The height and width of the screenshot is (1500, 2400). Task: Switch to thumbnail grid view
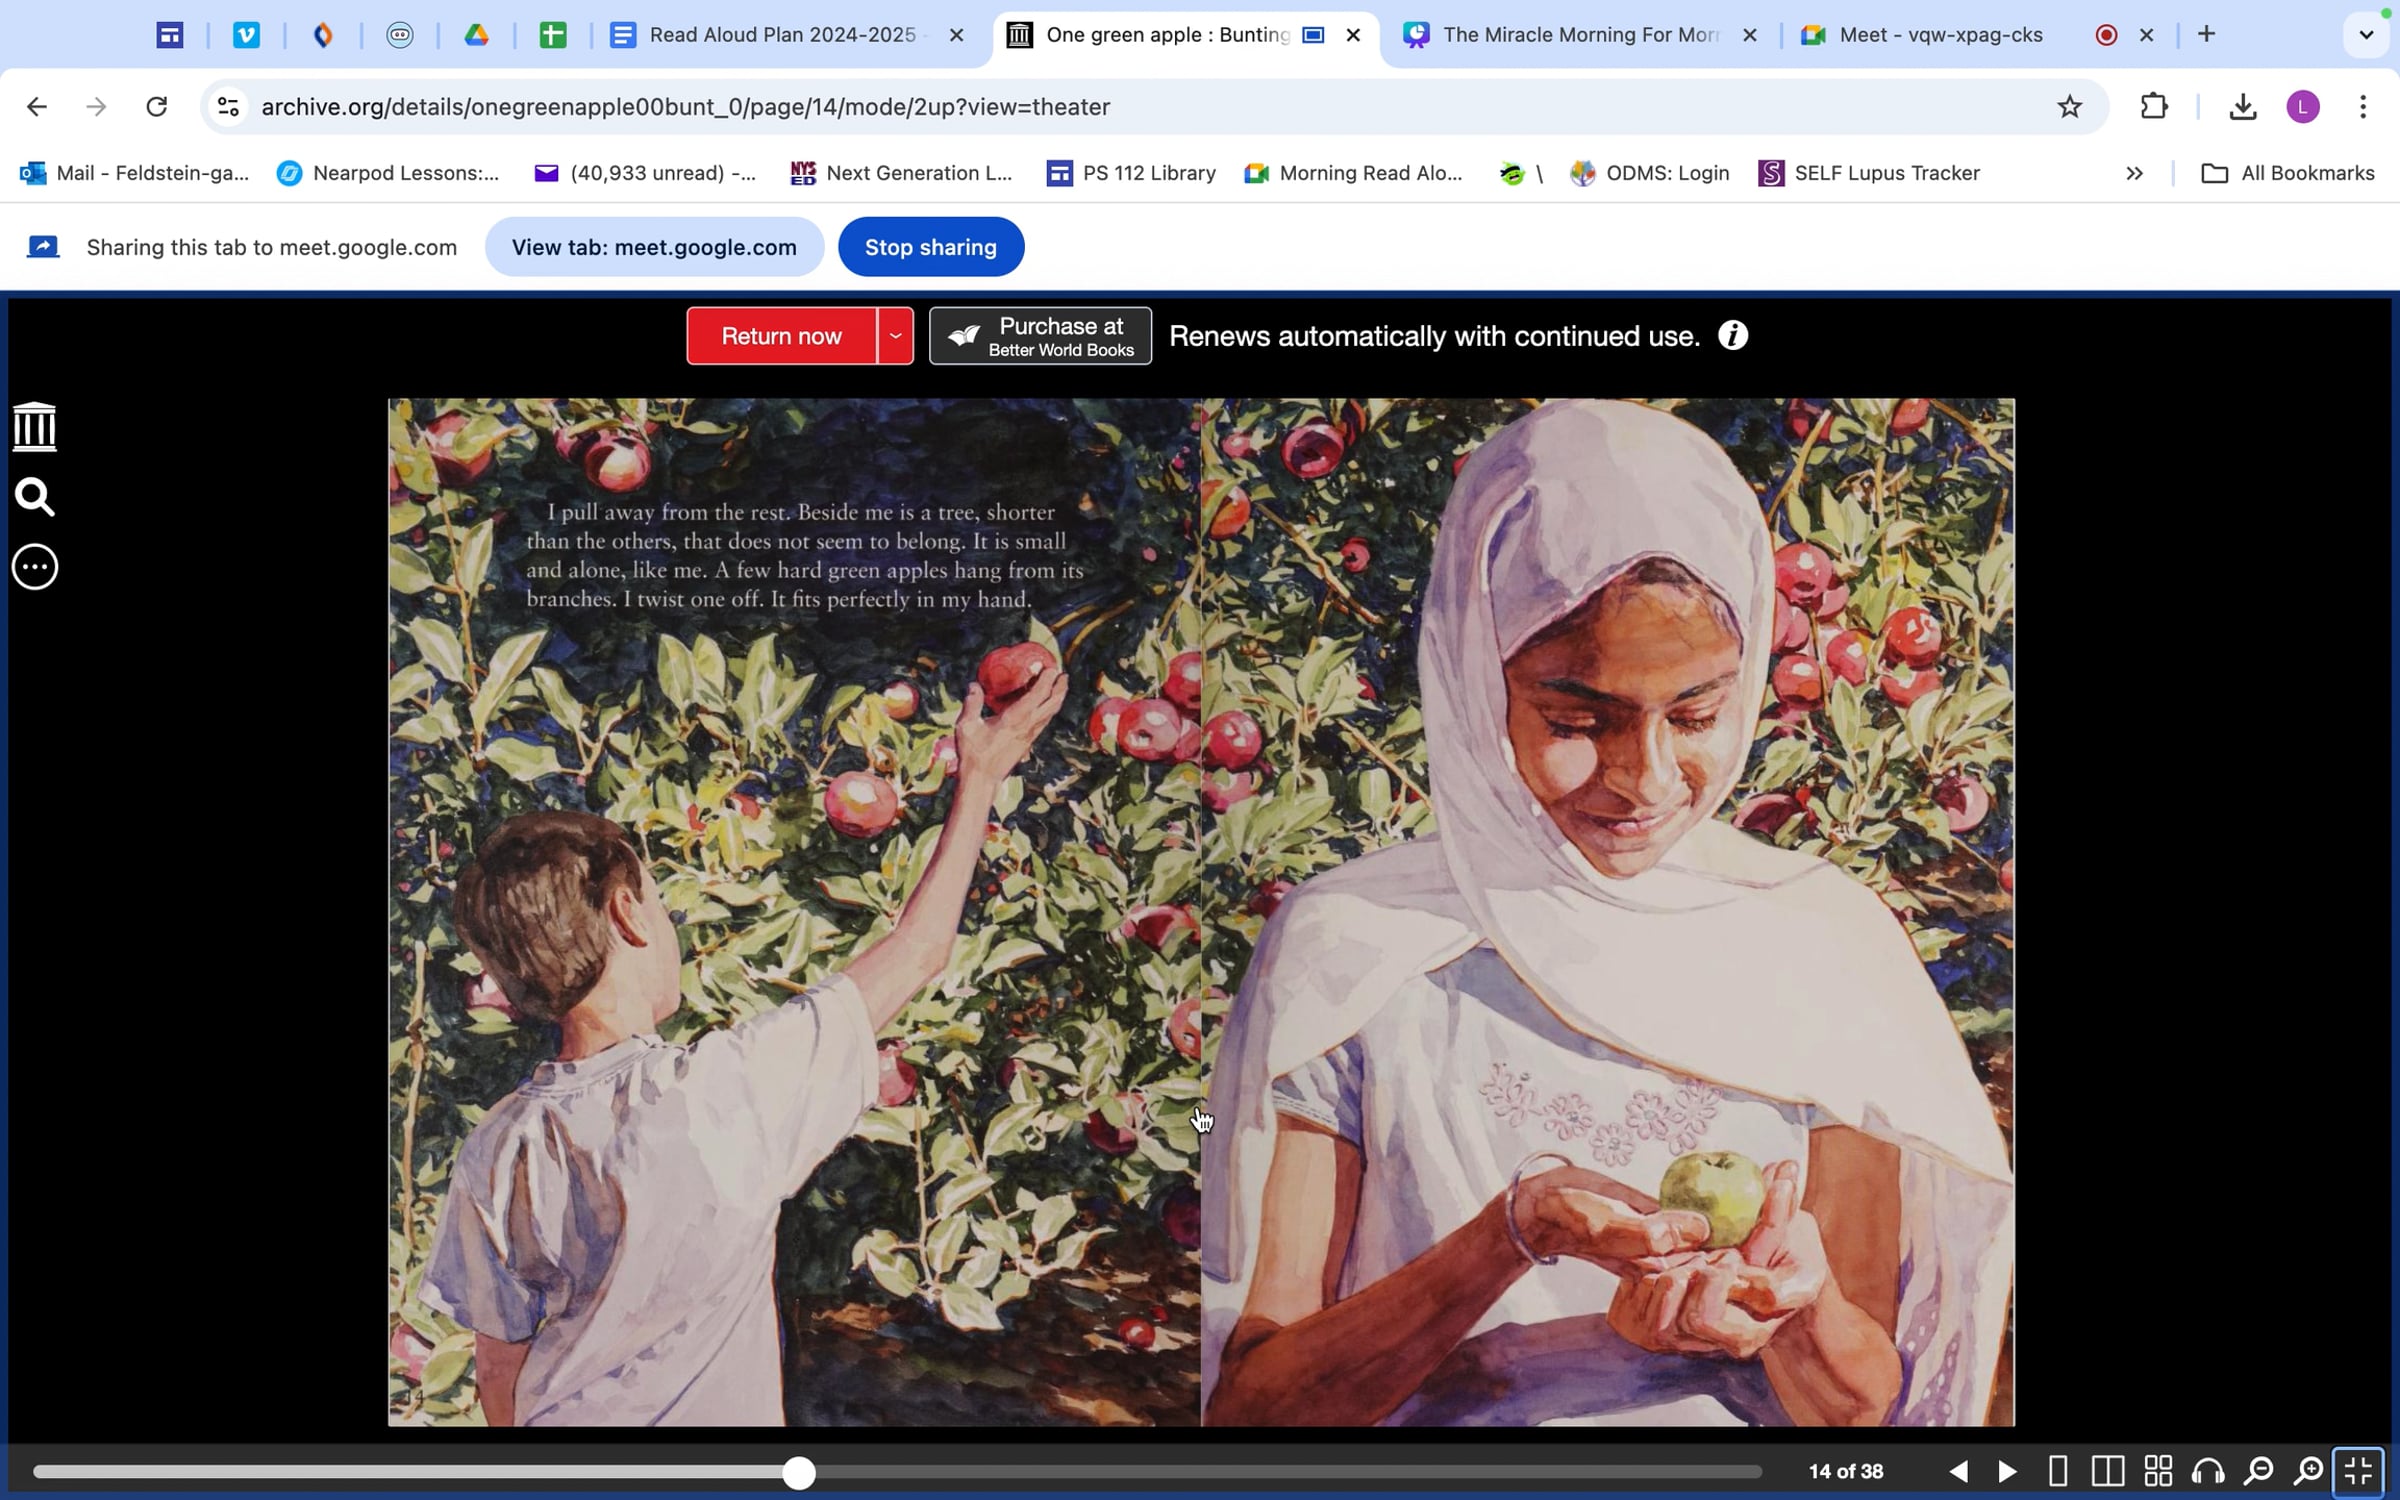[2158, 1471]
